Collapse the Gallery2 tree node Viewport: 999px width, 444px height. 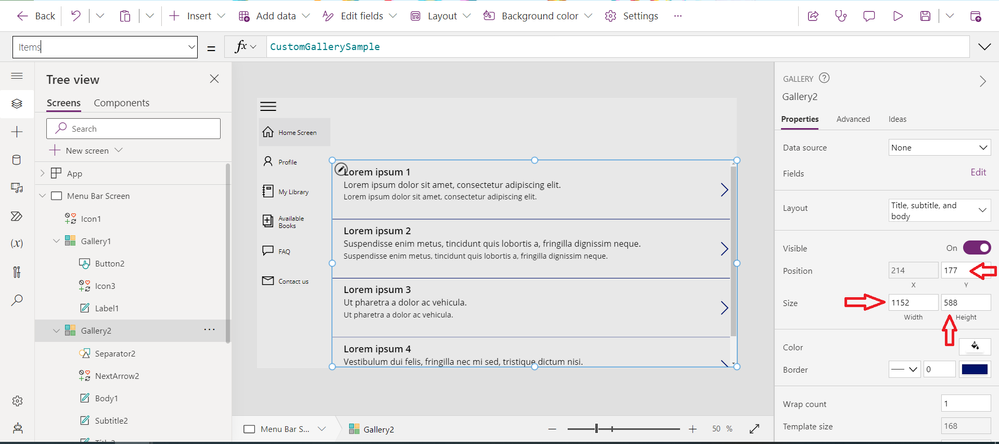point(56,331)
